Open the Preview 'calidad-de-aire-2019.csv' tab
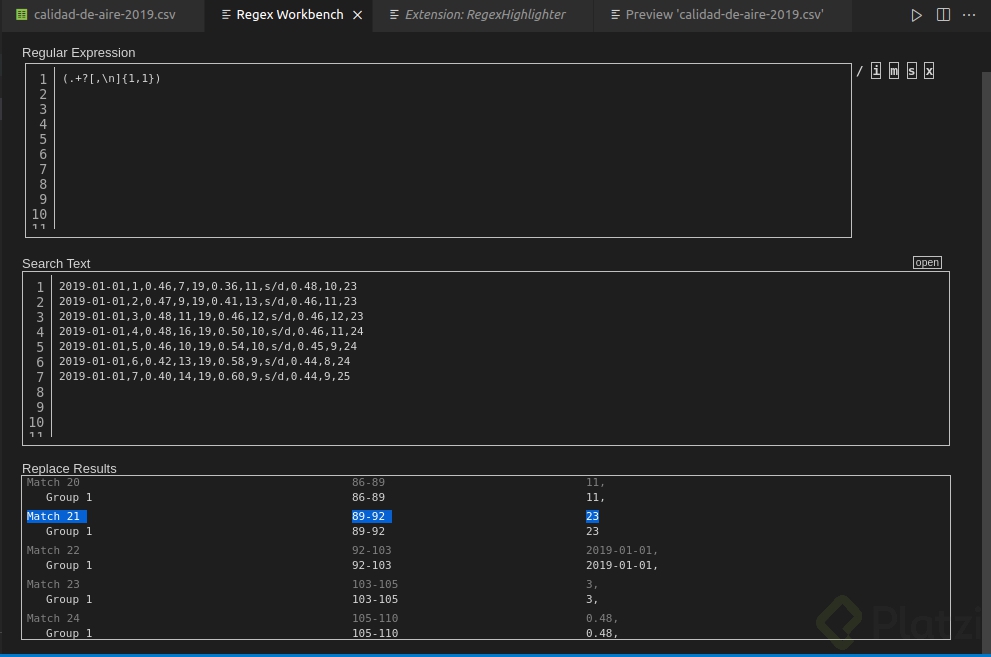Image resolution: width=991 pixels, height=657 pixels. pyautogui.click(x=723, y=15)
